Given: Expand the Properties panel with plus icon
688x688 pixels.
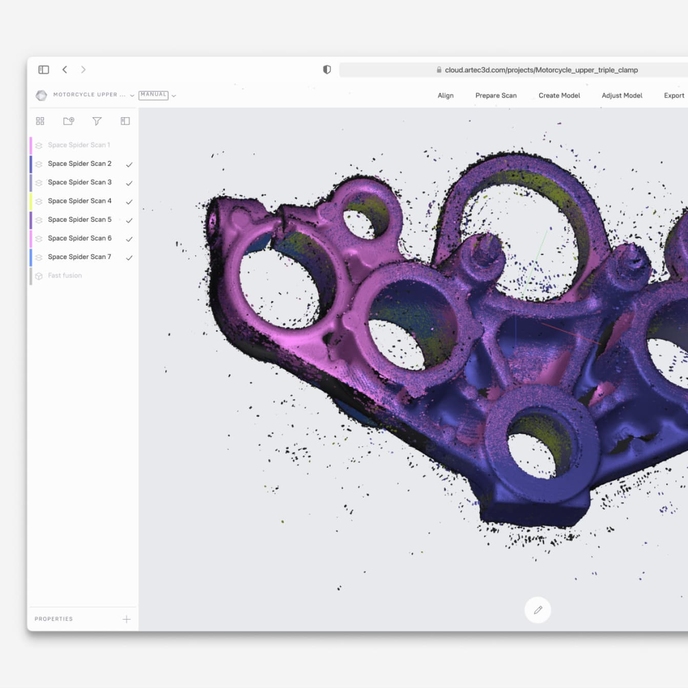Looking at the screenshot, I should (x=126, y=619).
